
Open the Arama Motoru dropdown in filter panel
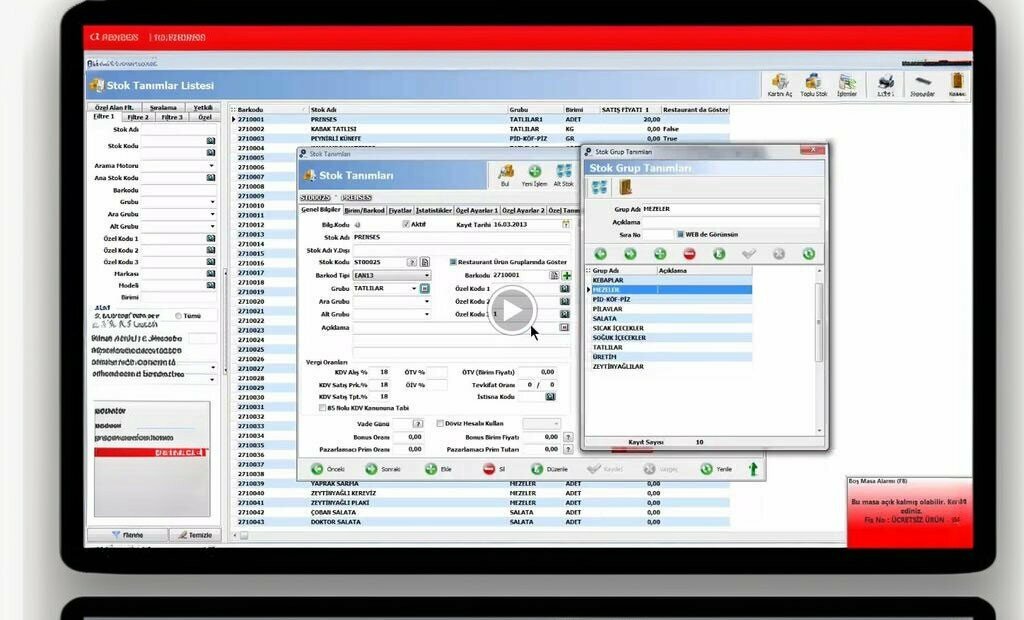[x=211, y=165]
